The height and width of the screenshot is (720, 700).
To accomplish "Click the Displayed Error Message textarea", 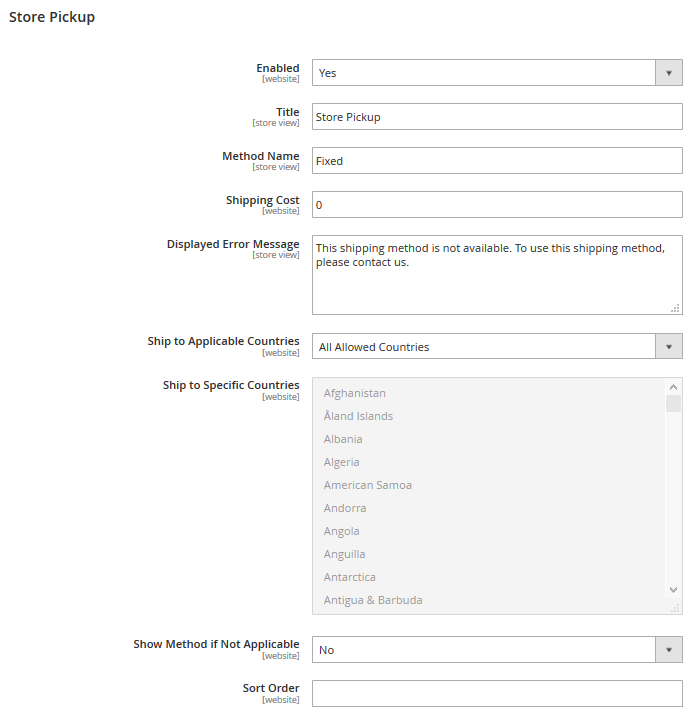I will point(497,275).
